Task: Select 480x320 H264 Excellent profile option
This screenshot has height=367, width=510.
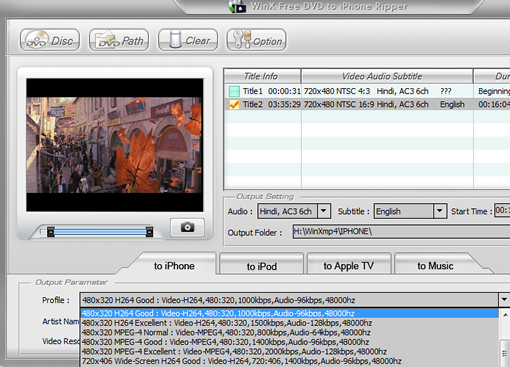Action: pos(289,323)
